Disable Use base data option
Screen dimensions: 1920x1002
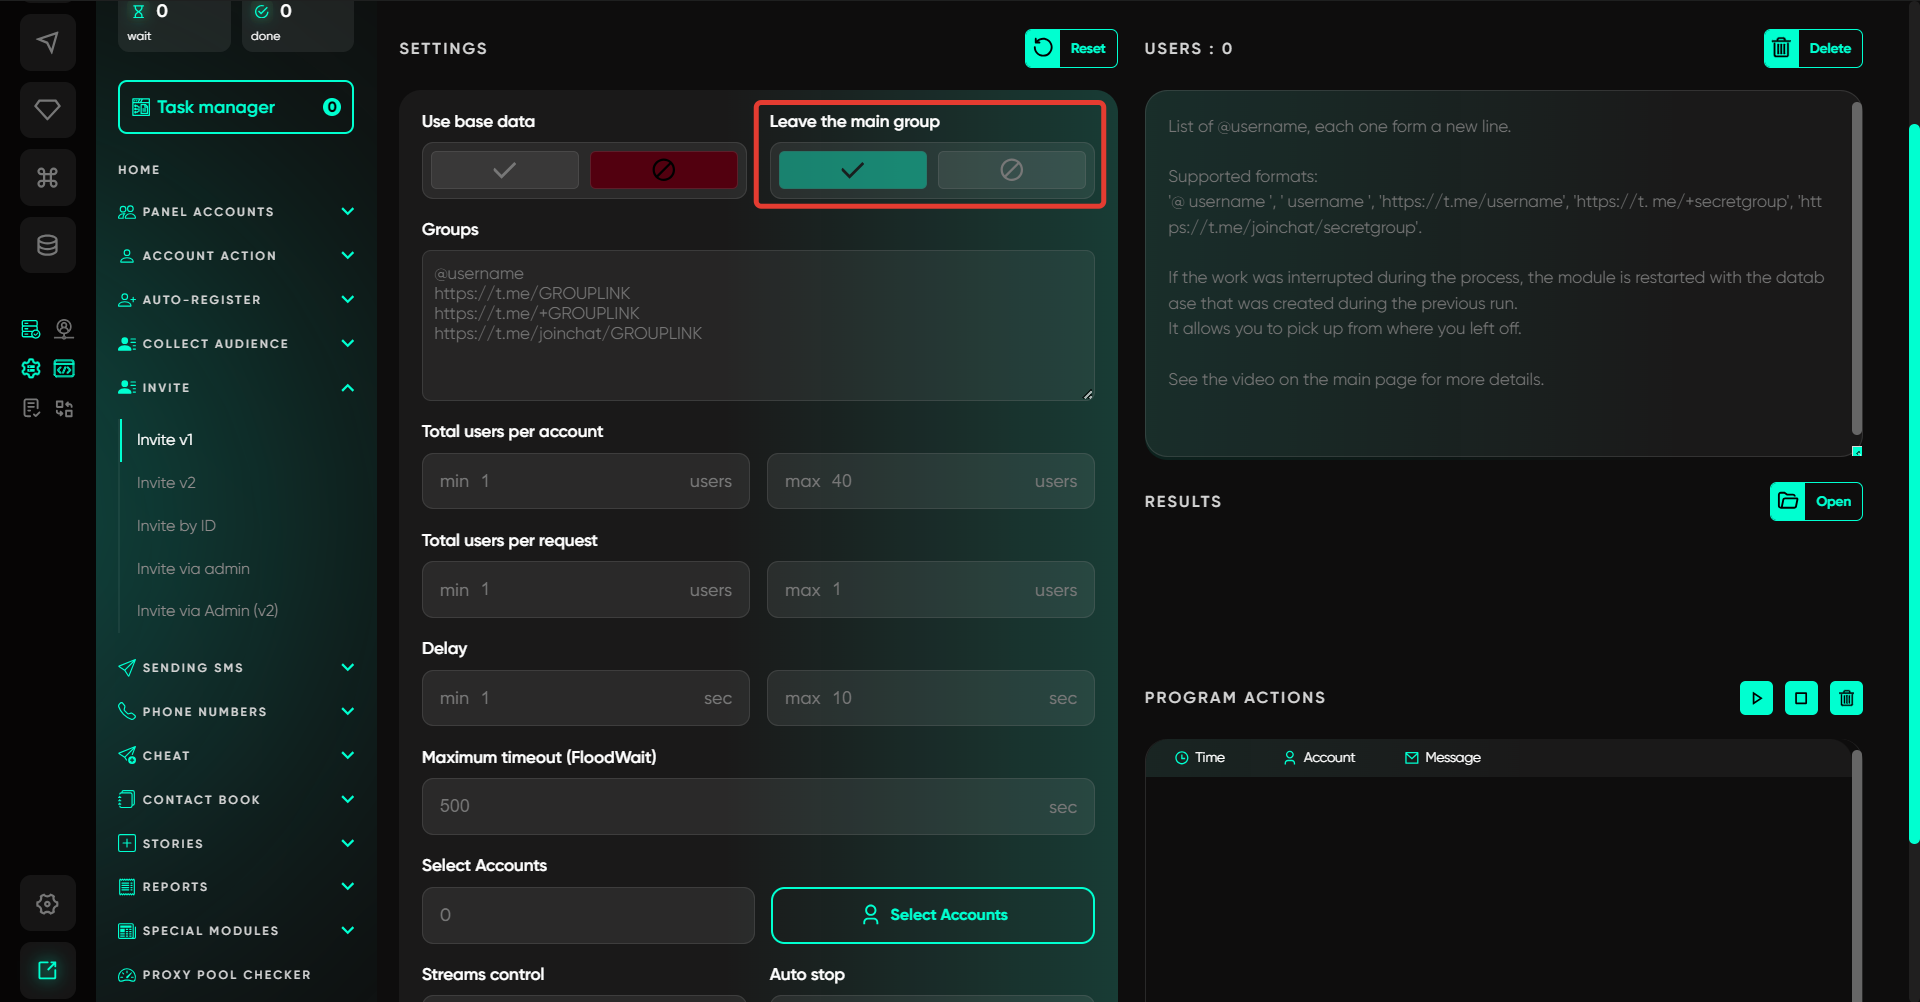click(663, 170)
